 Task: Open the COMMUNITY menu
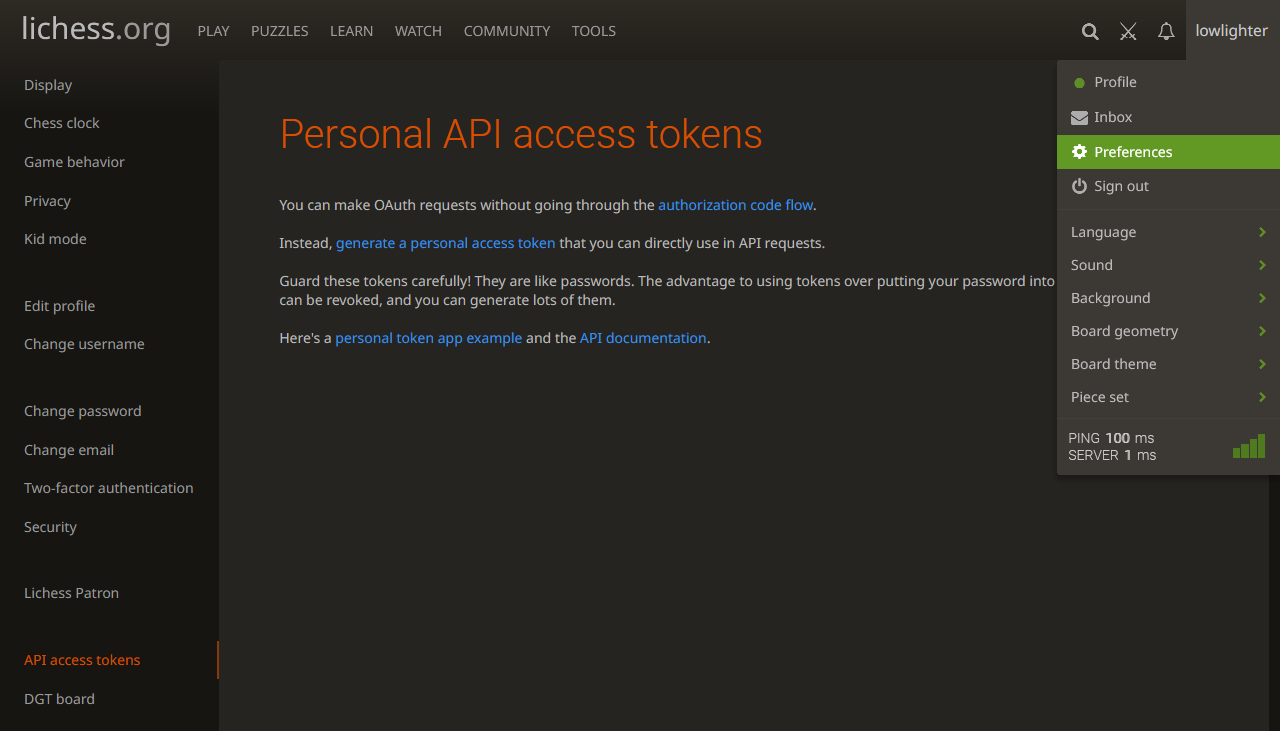(x=507, y=31)
